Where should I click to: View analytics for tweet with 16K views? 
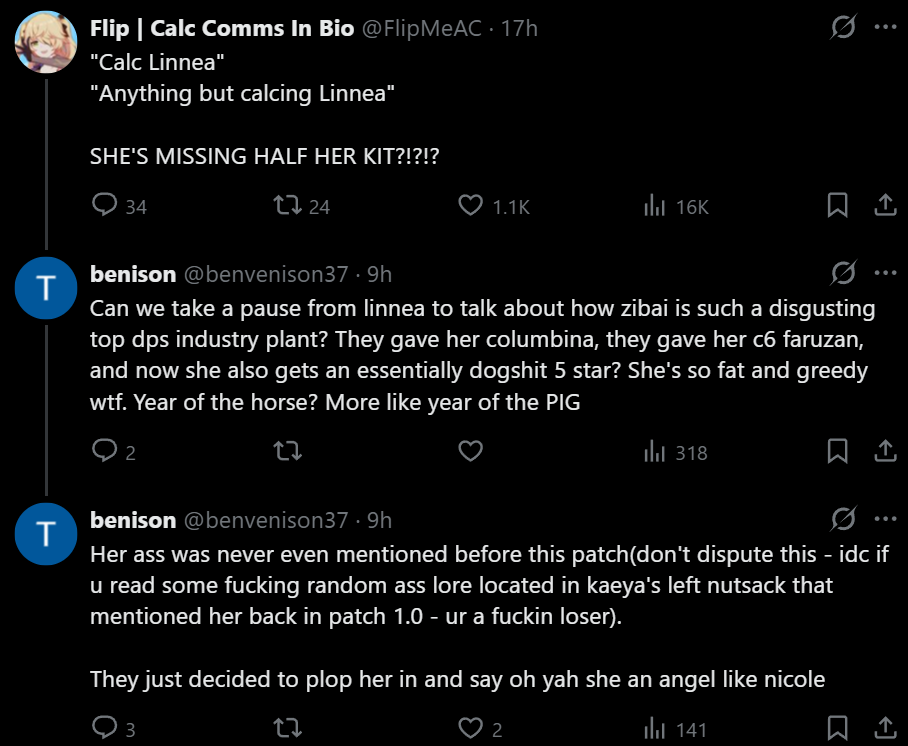[655, 206]
